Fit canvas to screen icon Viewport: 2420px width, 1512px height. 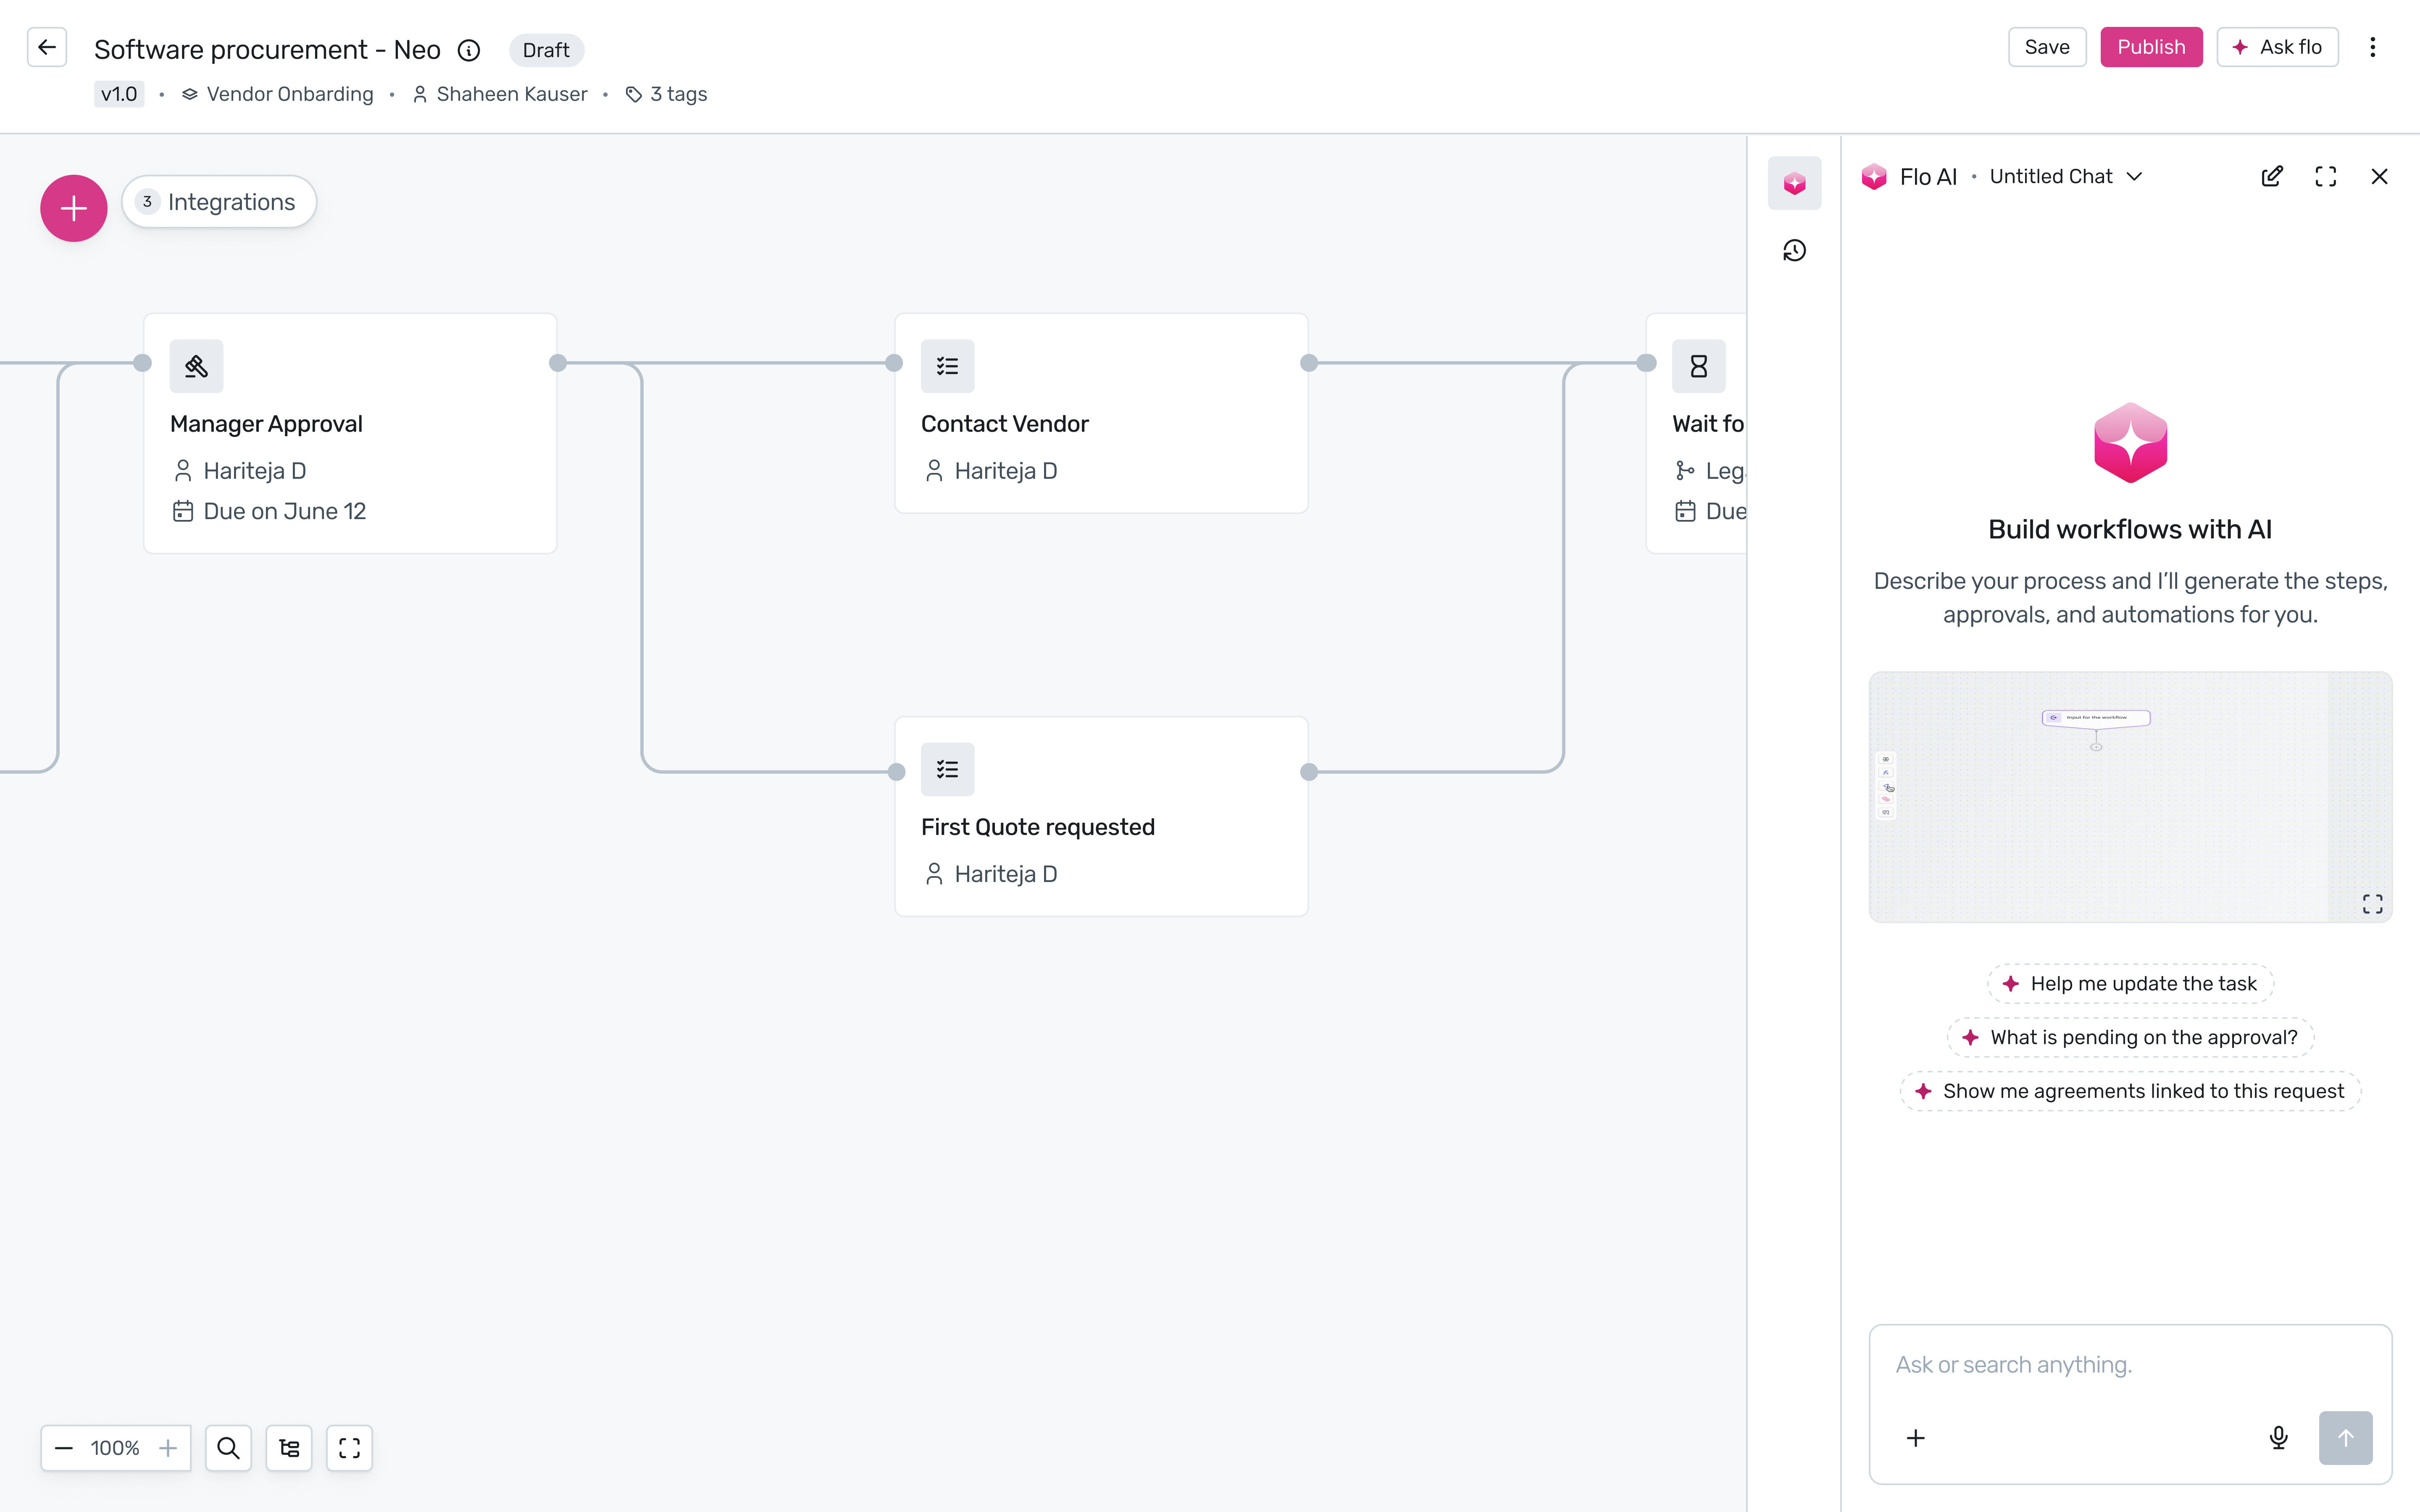pyautogui.click(x=349, y=1448)
